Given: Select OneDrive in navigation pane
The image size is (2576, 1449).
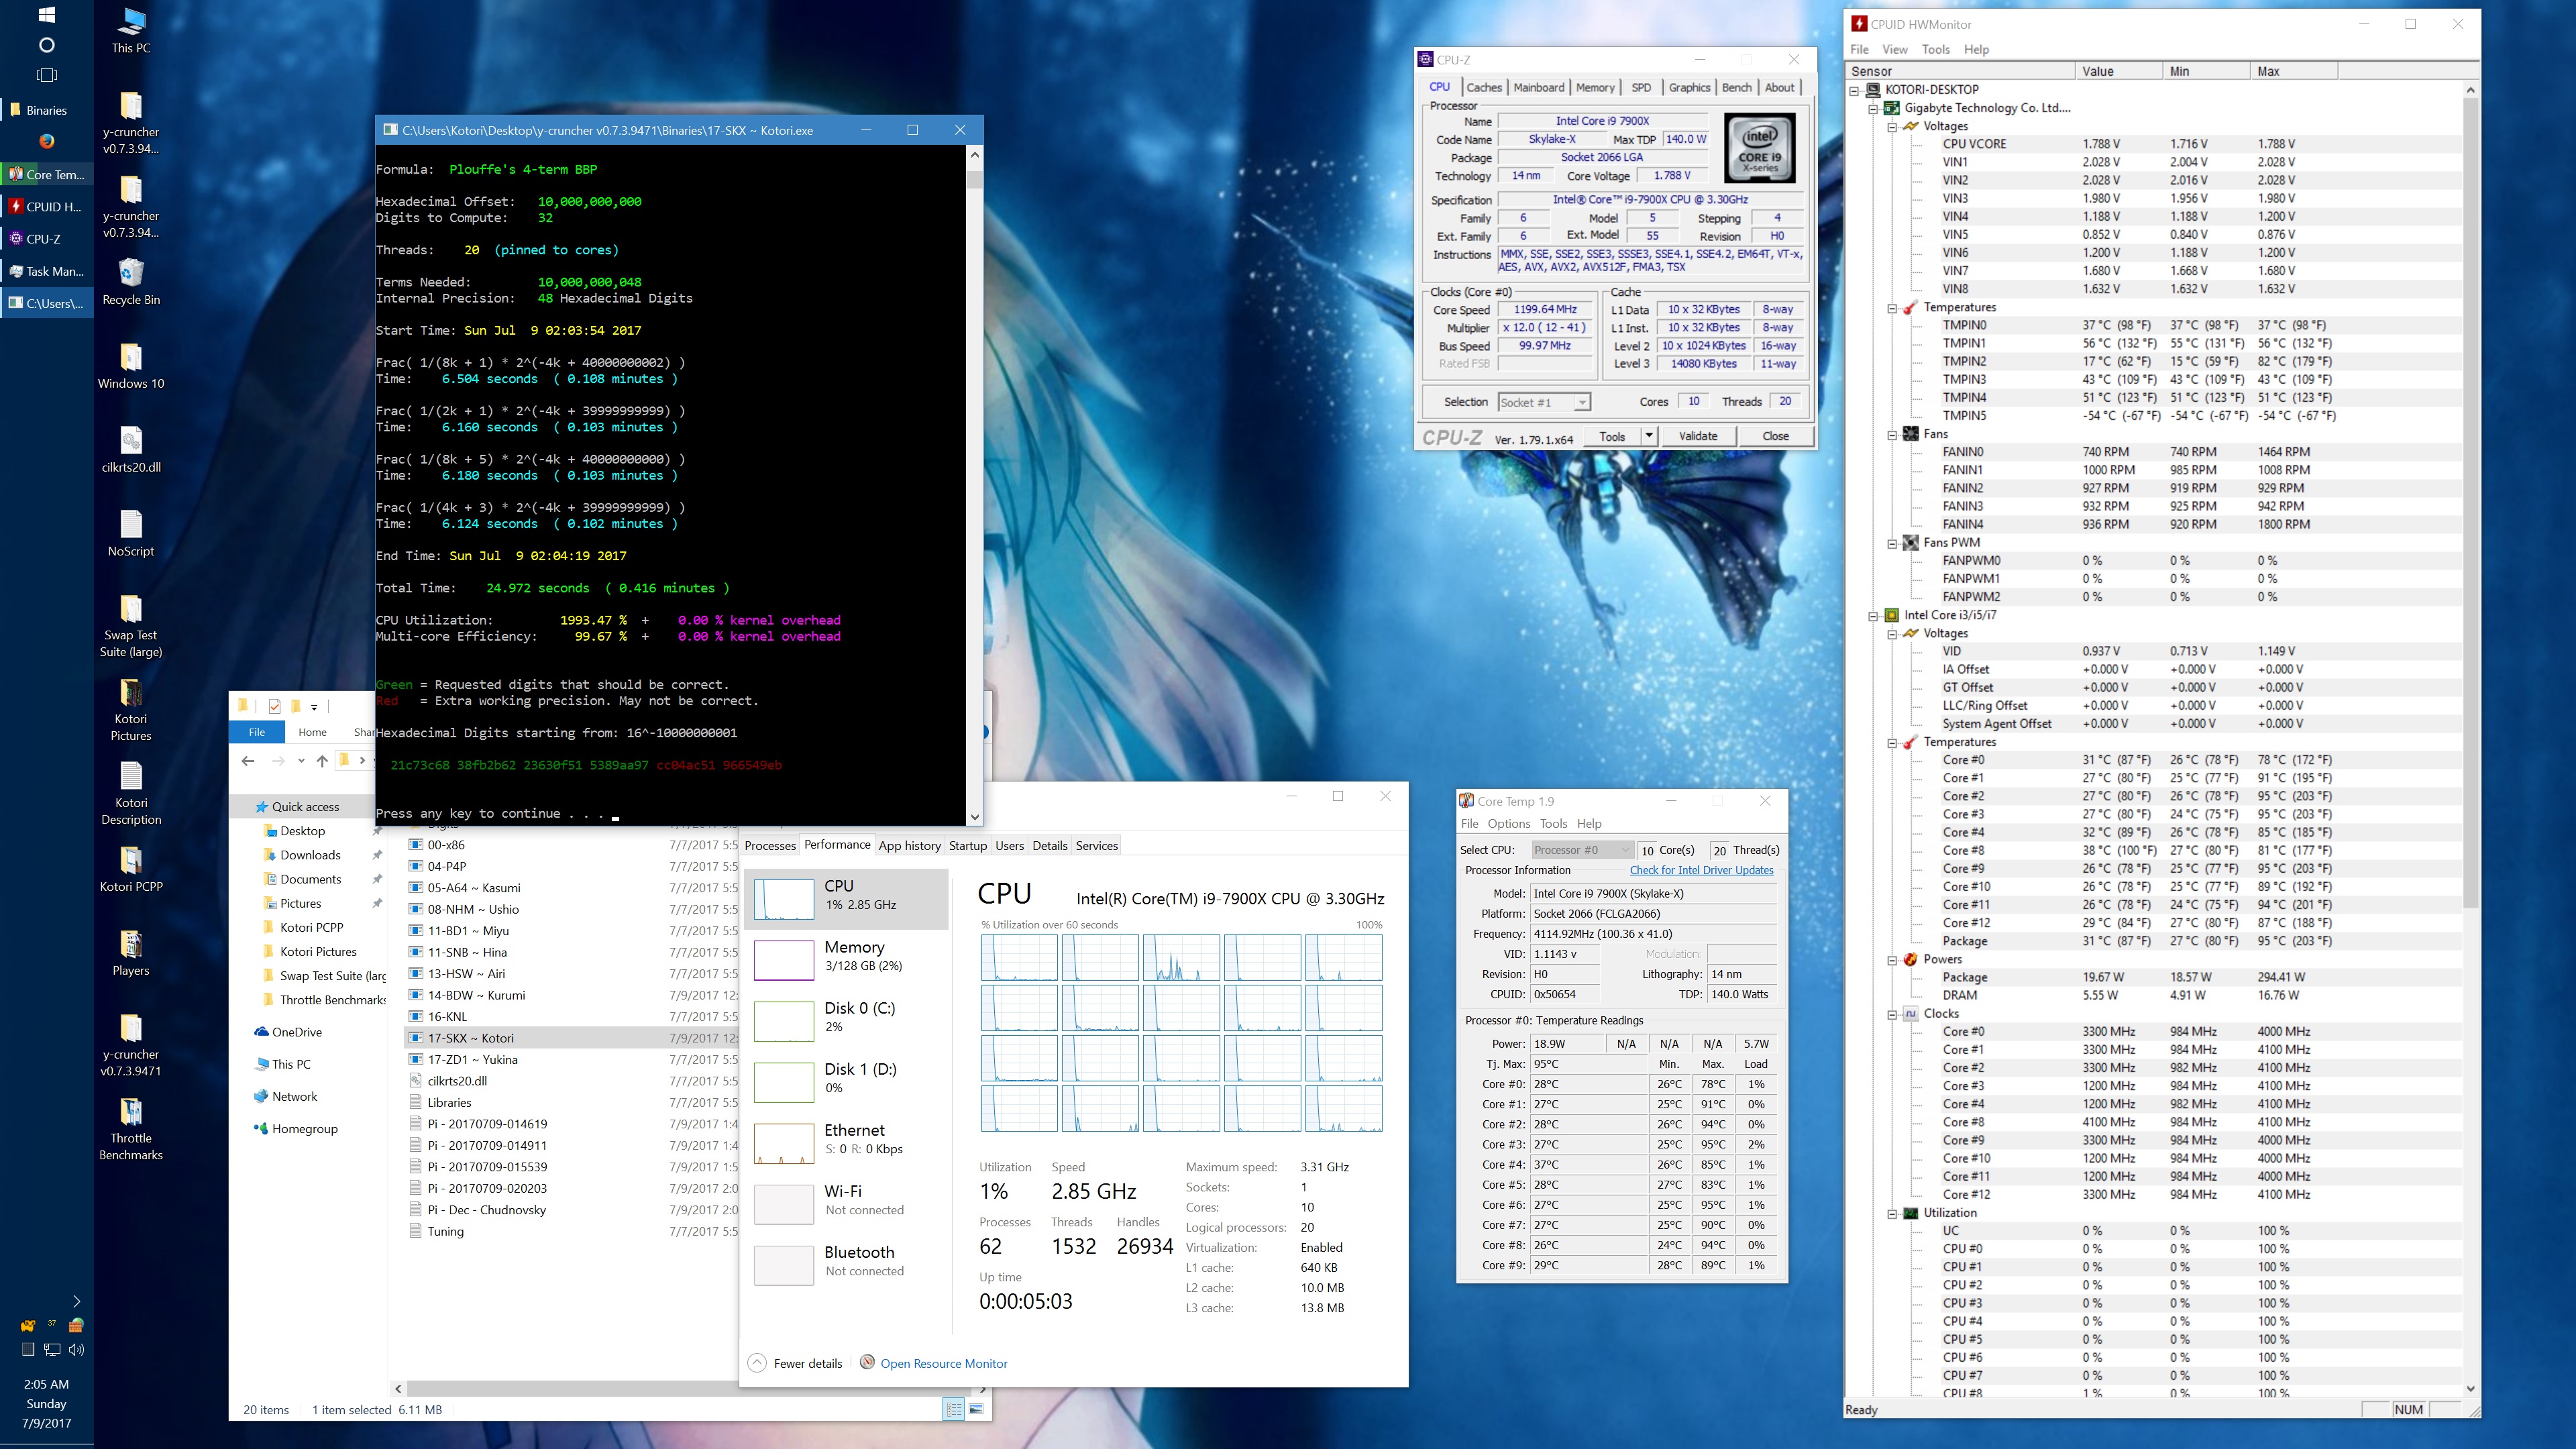Looking at the screenshot, I should coord(296,1032).
